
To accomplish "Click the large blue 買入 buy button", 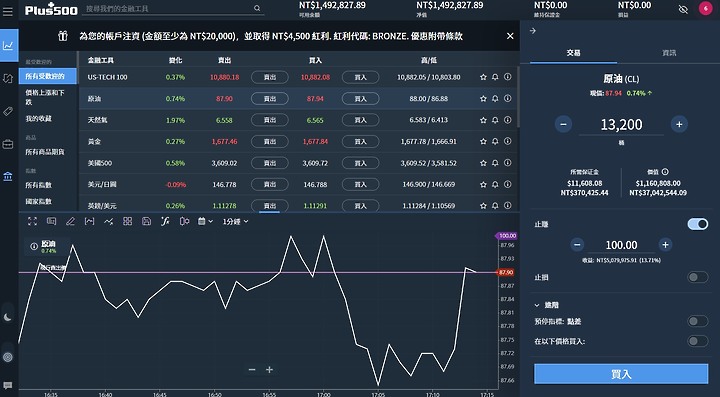I will tap(621, 374).
